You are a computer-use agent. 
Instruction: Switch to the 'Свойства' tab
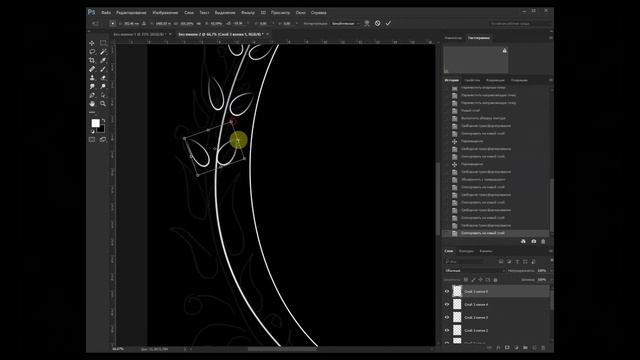(472, 80)
